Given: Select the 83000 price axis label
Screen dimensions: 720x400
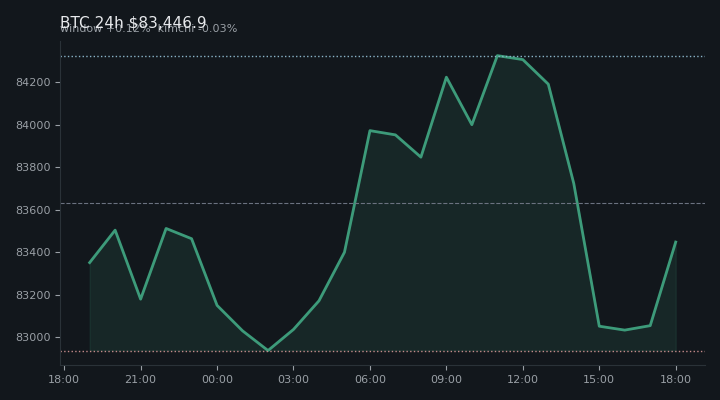Looking at the screenshot, I should click(x=33, y=338).
